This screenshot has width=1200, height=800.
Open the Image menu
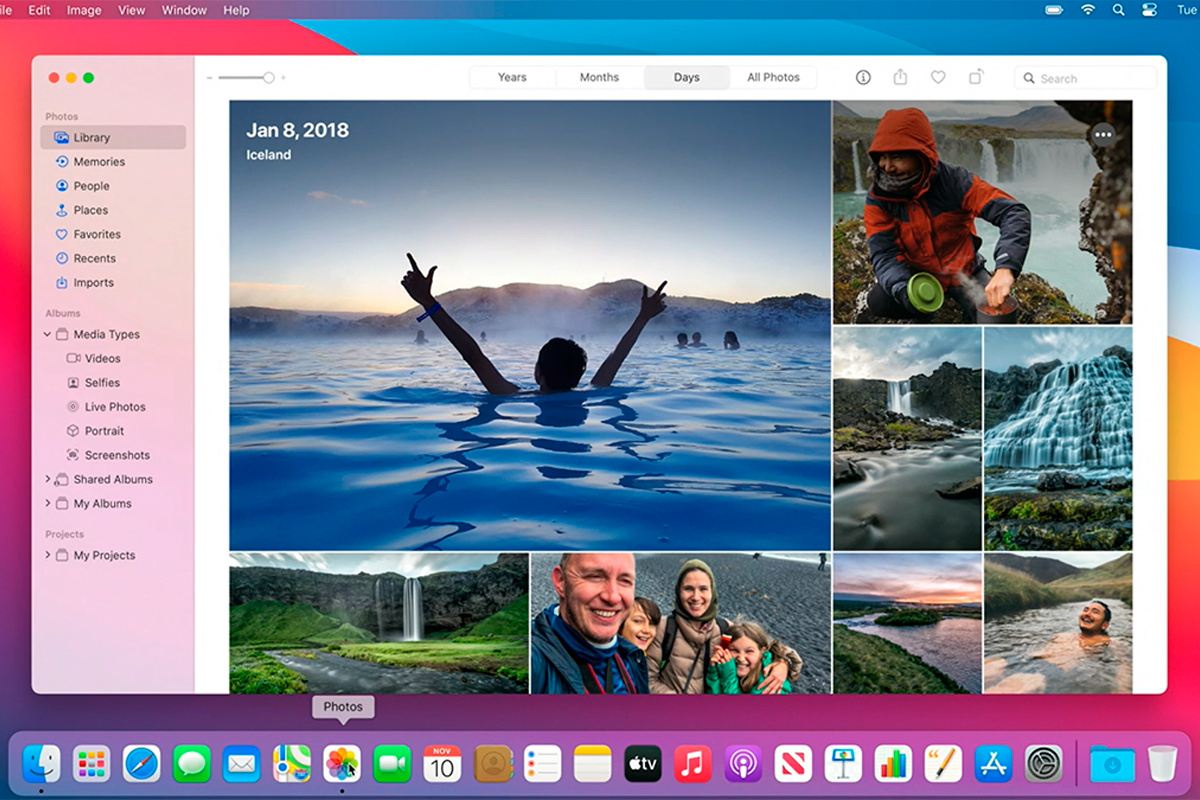(x=84, y=10)
